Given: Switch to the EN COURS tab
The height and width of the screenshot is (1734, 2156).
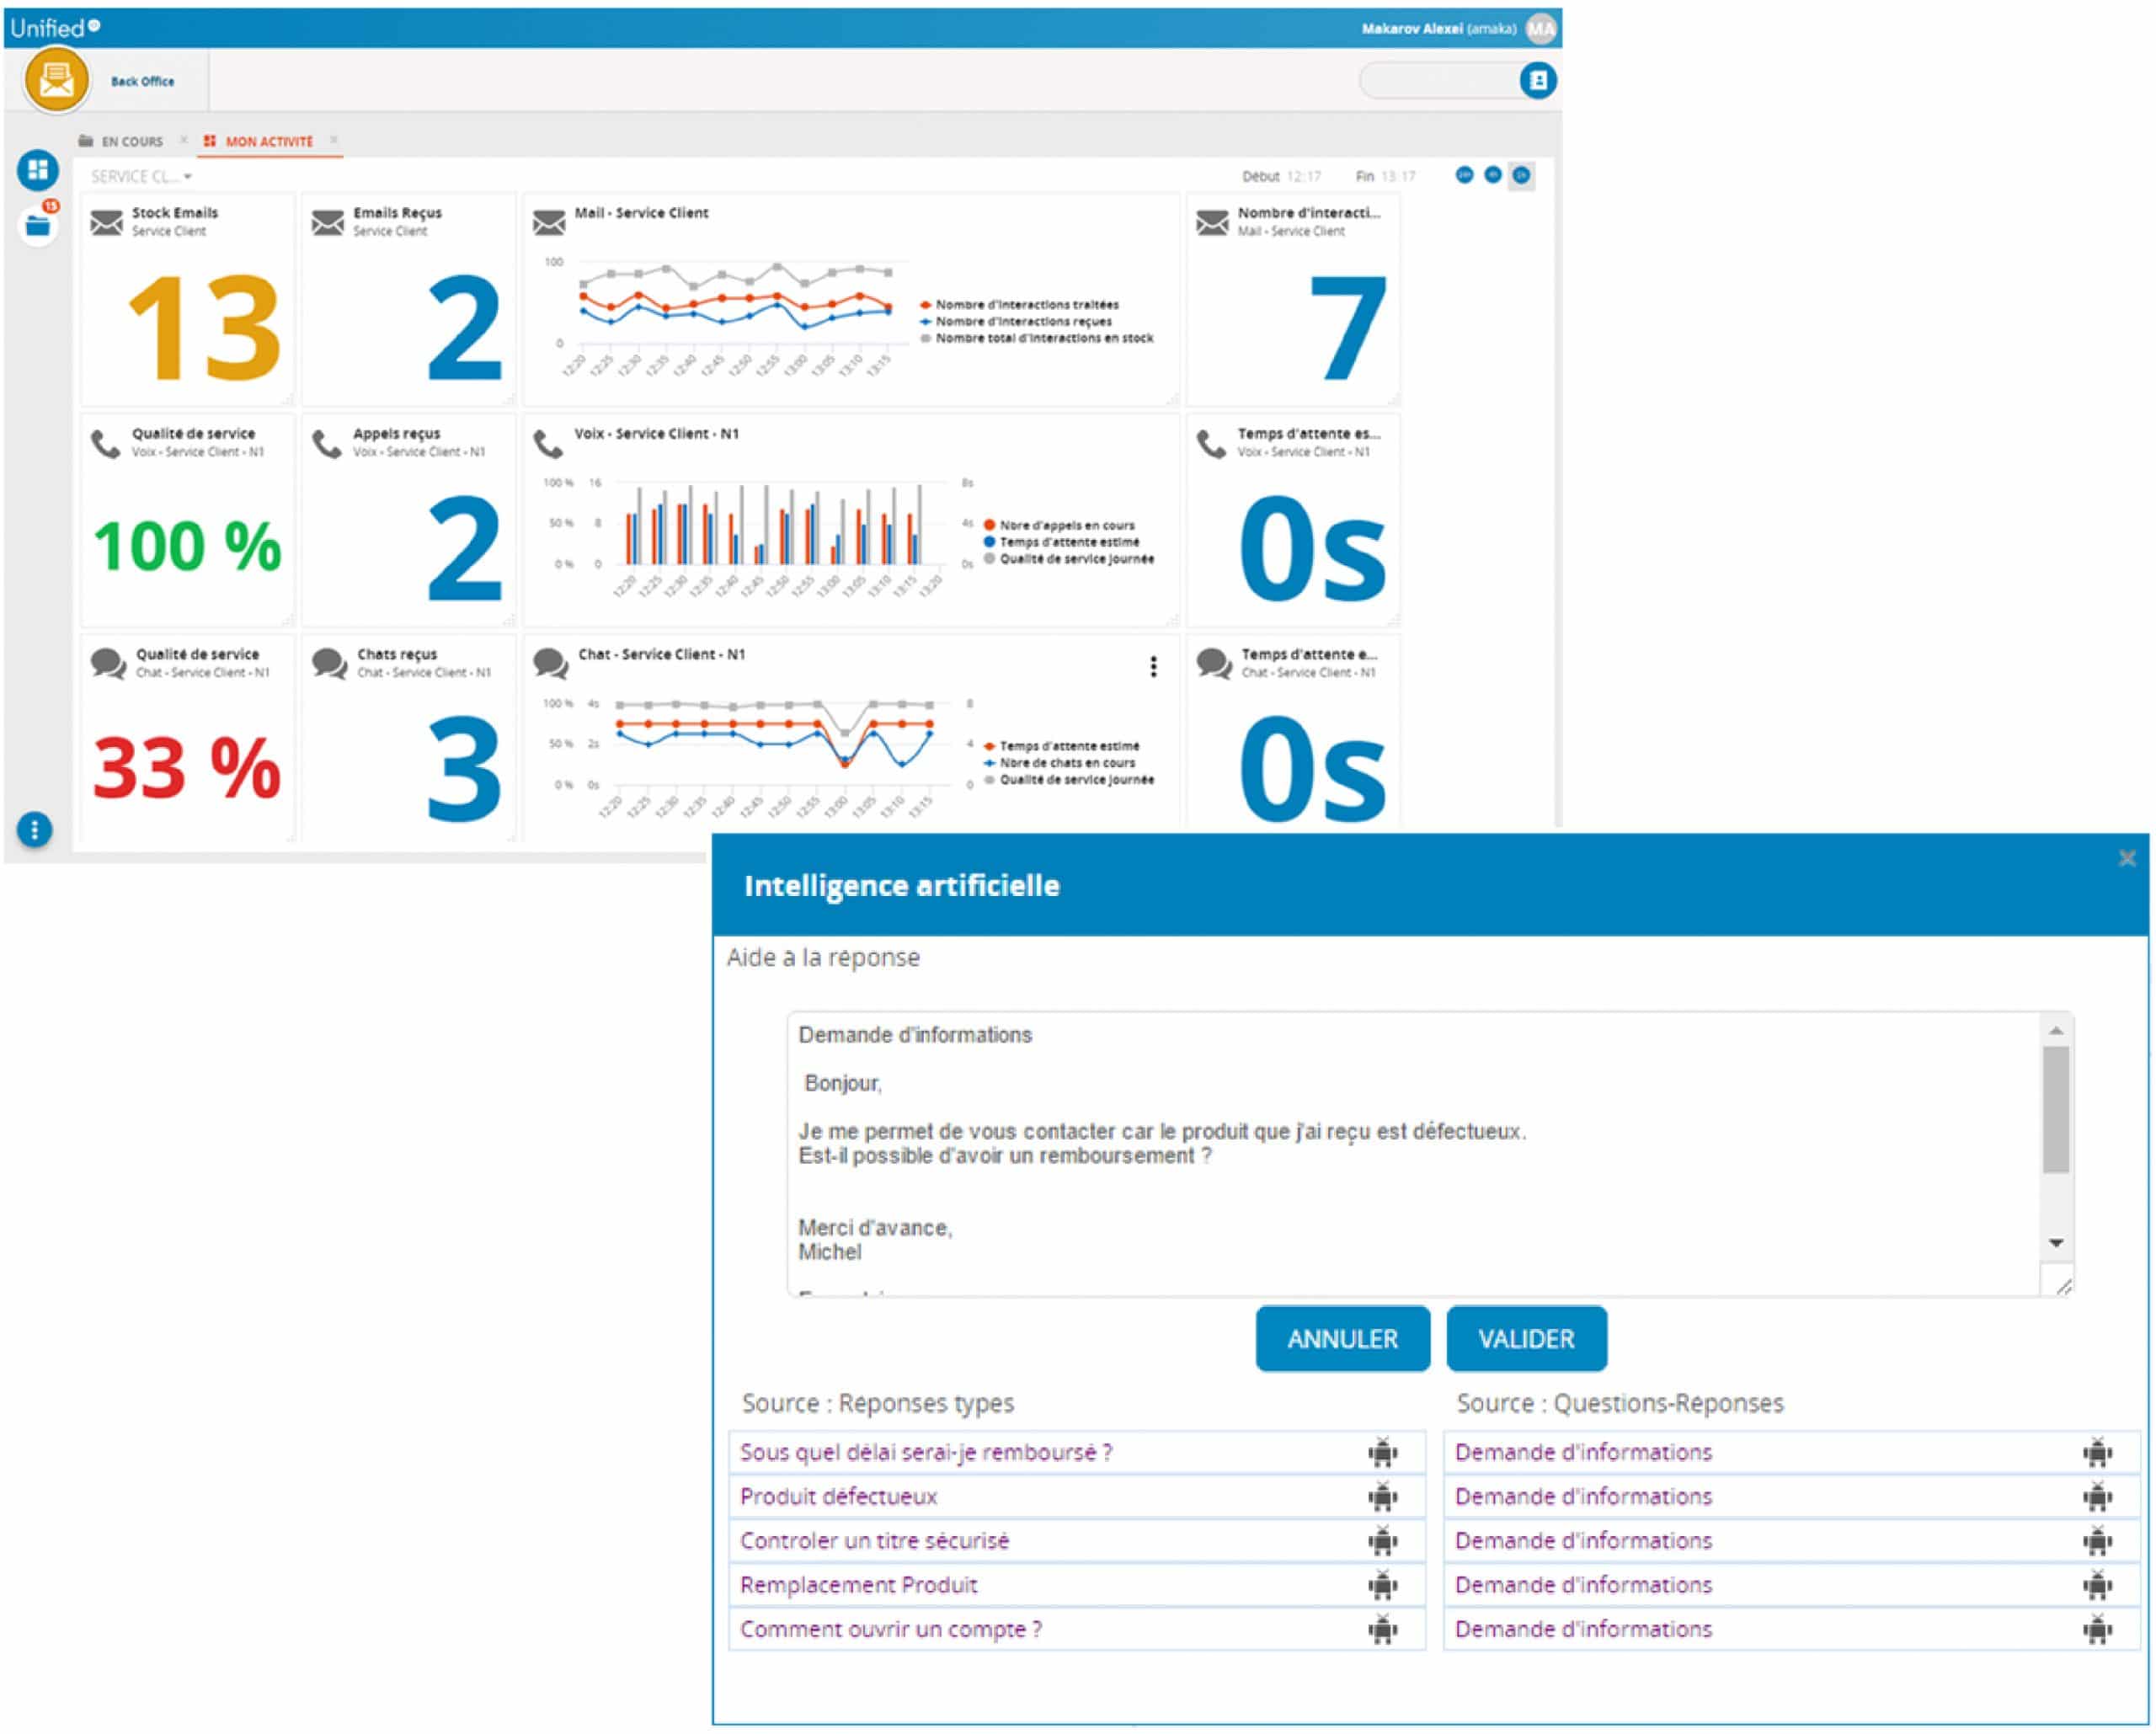Looking at the screenshot, I should [131, 142].
